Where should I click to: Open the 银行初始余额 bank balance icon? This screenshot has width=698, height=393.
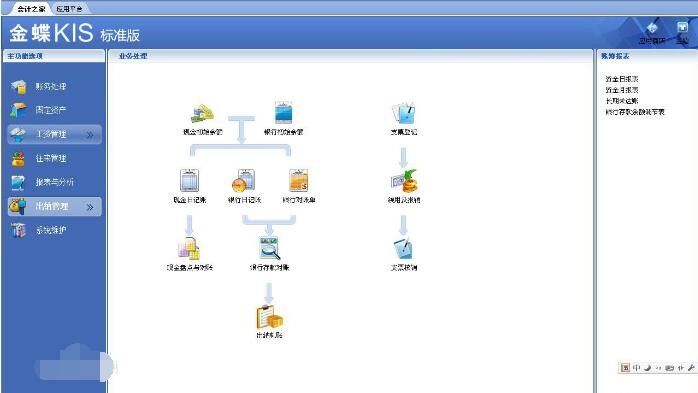tap(283, 113)
